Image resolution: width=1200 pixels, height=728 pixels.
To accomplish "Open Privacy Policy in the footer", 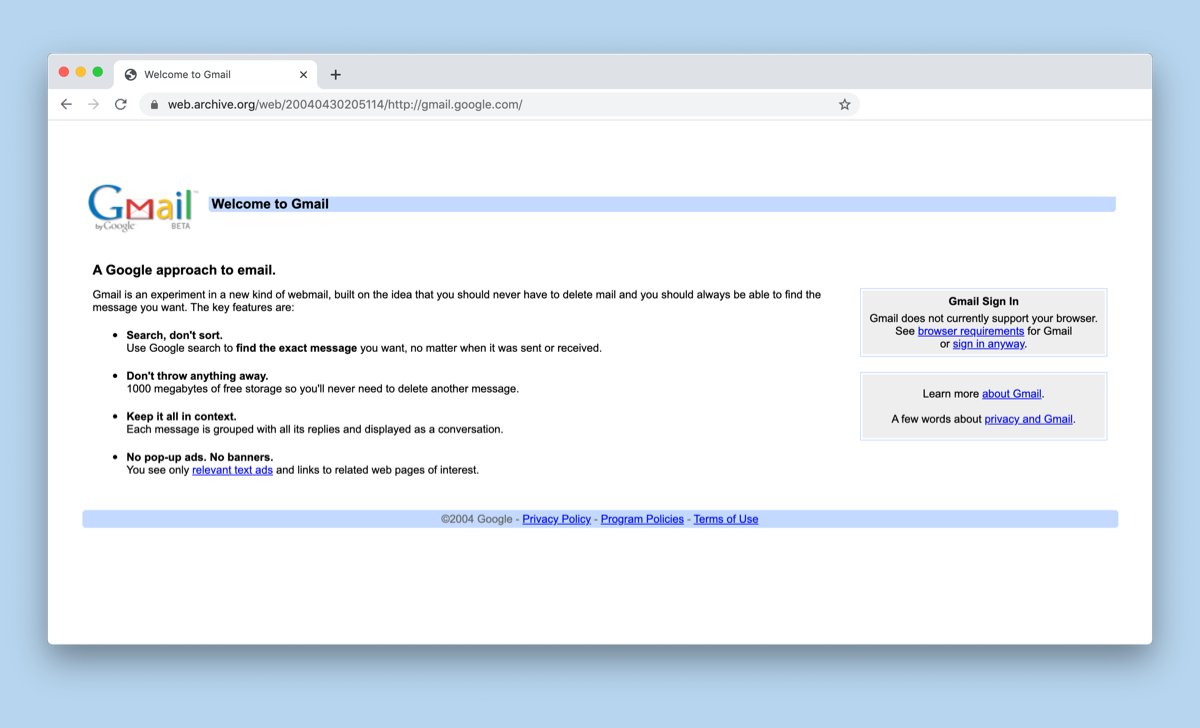I will (x=556, y=519).
